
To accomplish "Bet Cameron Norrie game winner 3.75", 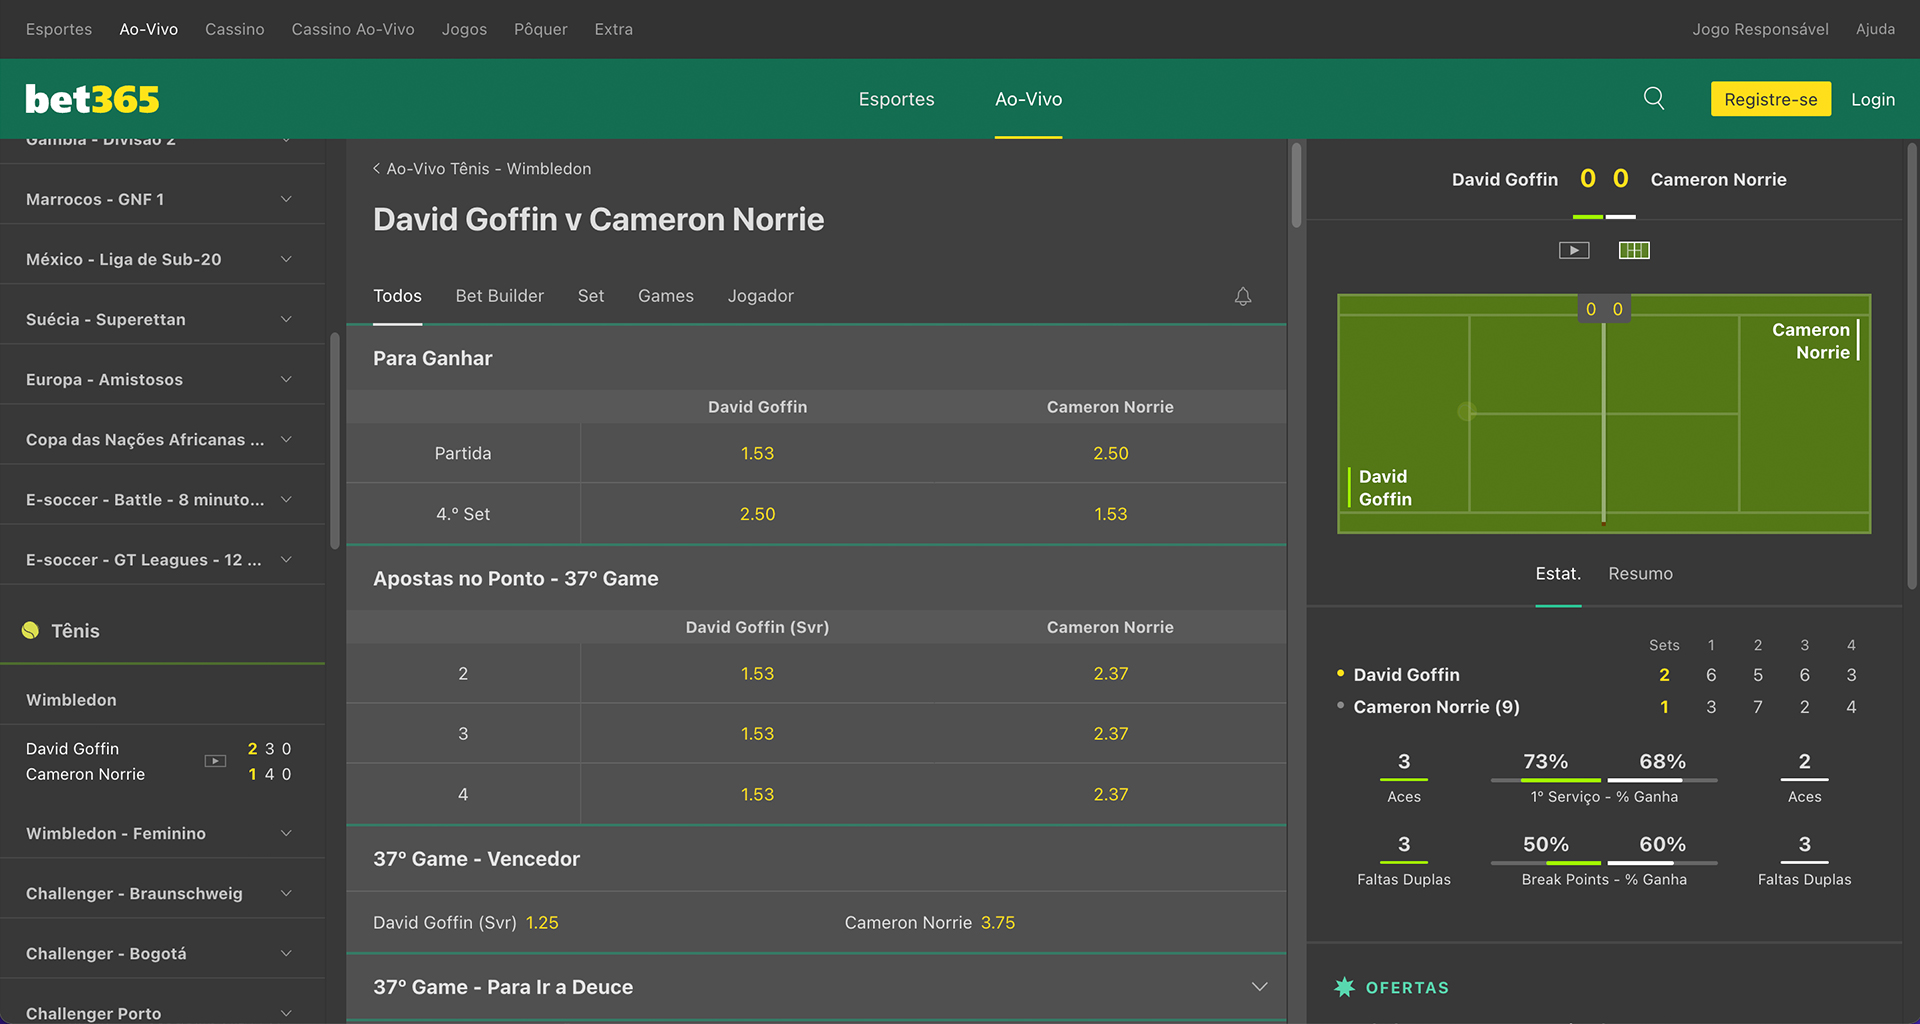I will click(1051, 922).
